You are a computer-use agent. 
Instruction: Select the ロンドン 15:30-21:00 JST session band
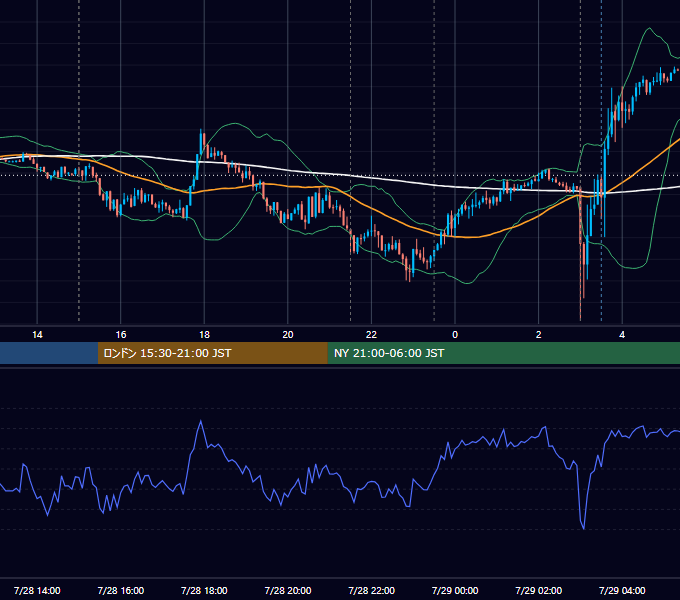pyautogui.click(x=212, y=353)
